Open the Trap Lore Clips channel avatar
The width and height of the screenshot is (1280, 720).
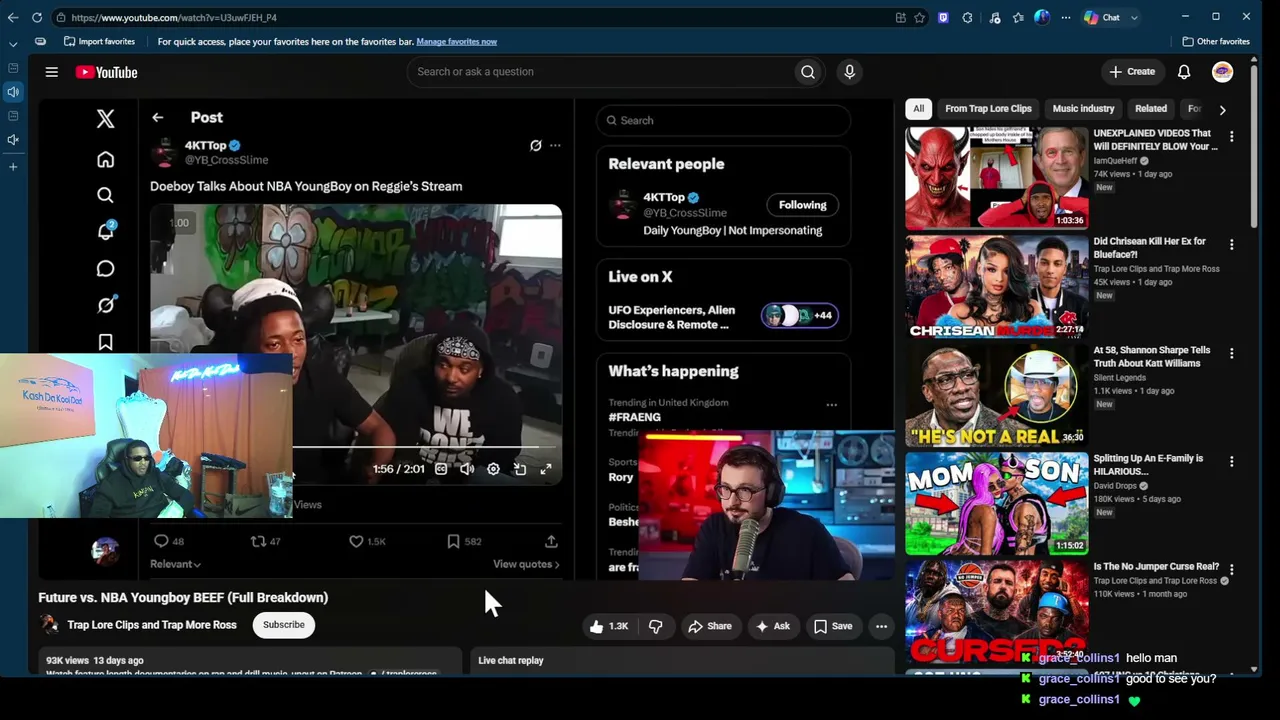[x=49, y=625]
